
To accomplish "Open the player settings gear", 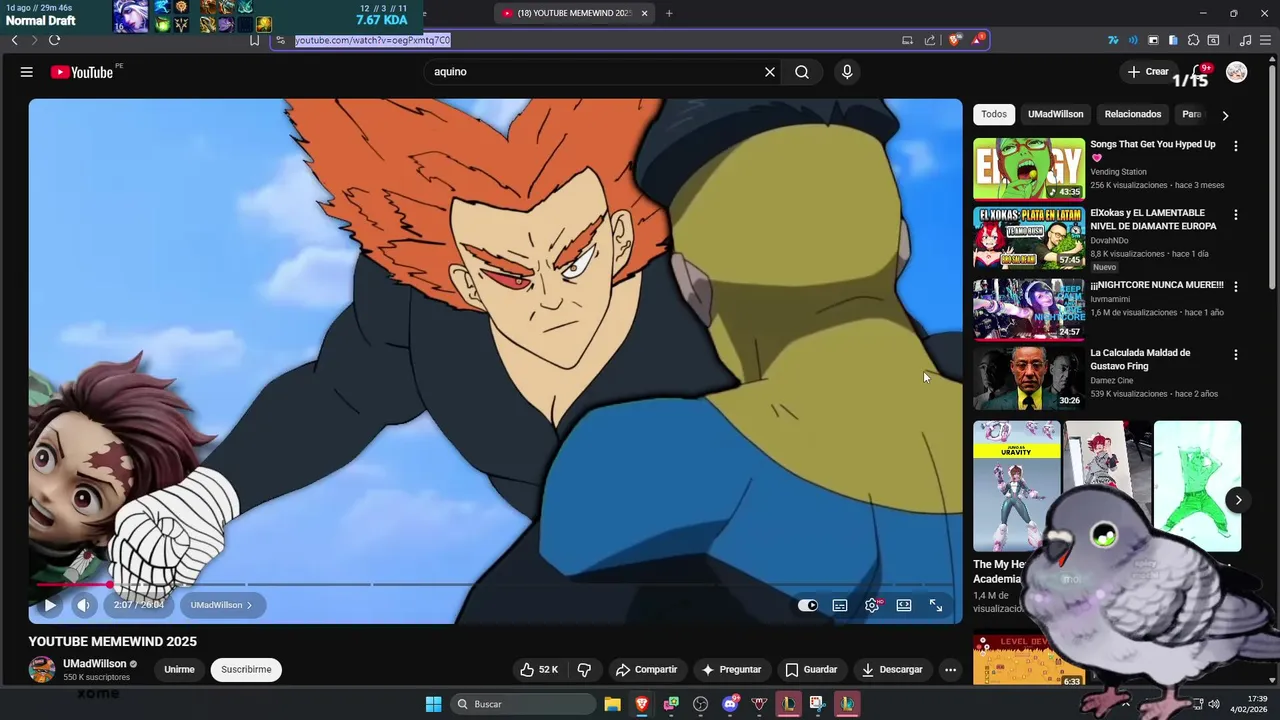I will 872,605.
